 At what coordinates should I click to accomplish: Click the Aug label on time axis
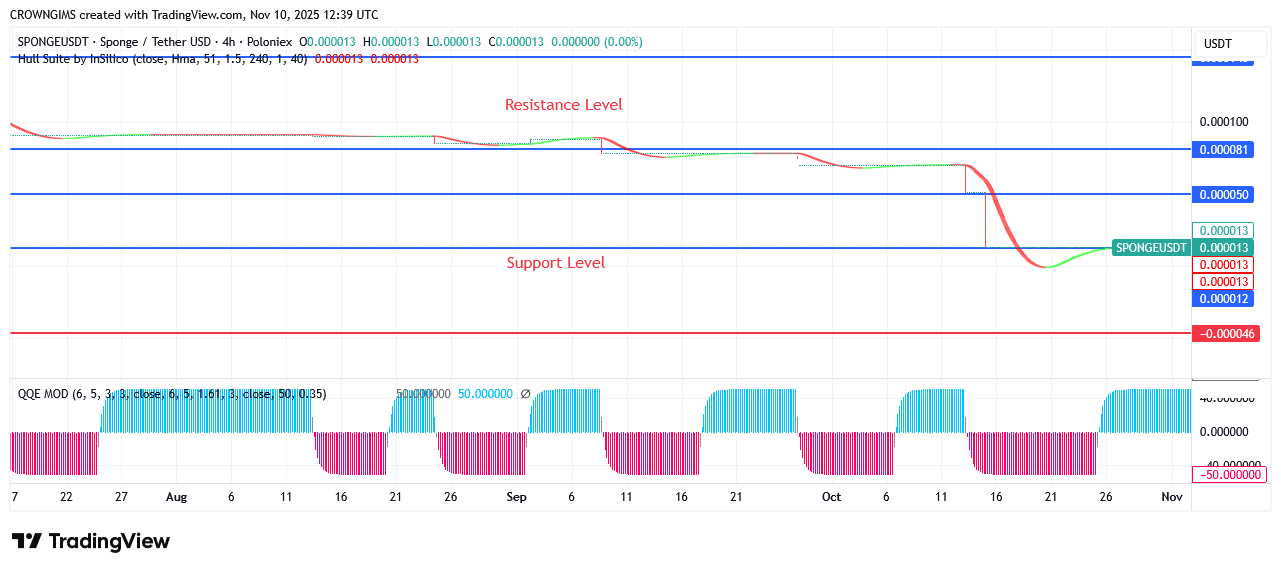(176, 497)
